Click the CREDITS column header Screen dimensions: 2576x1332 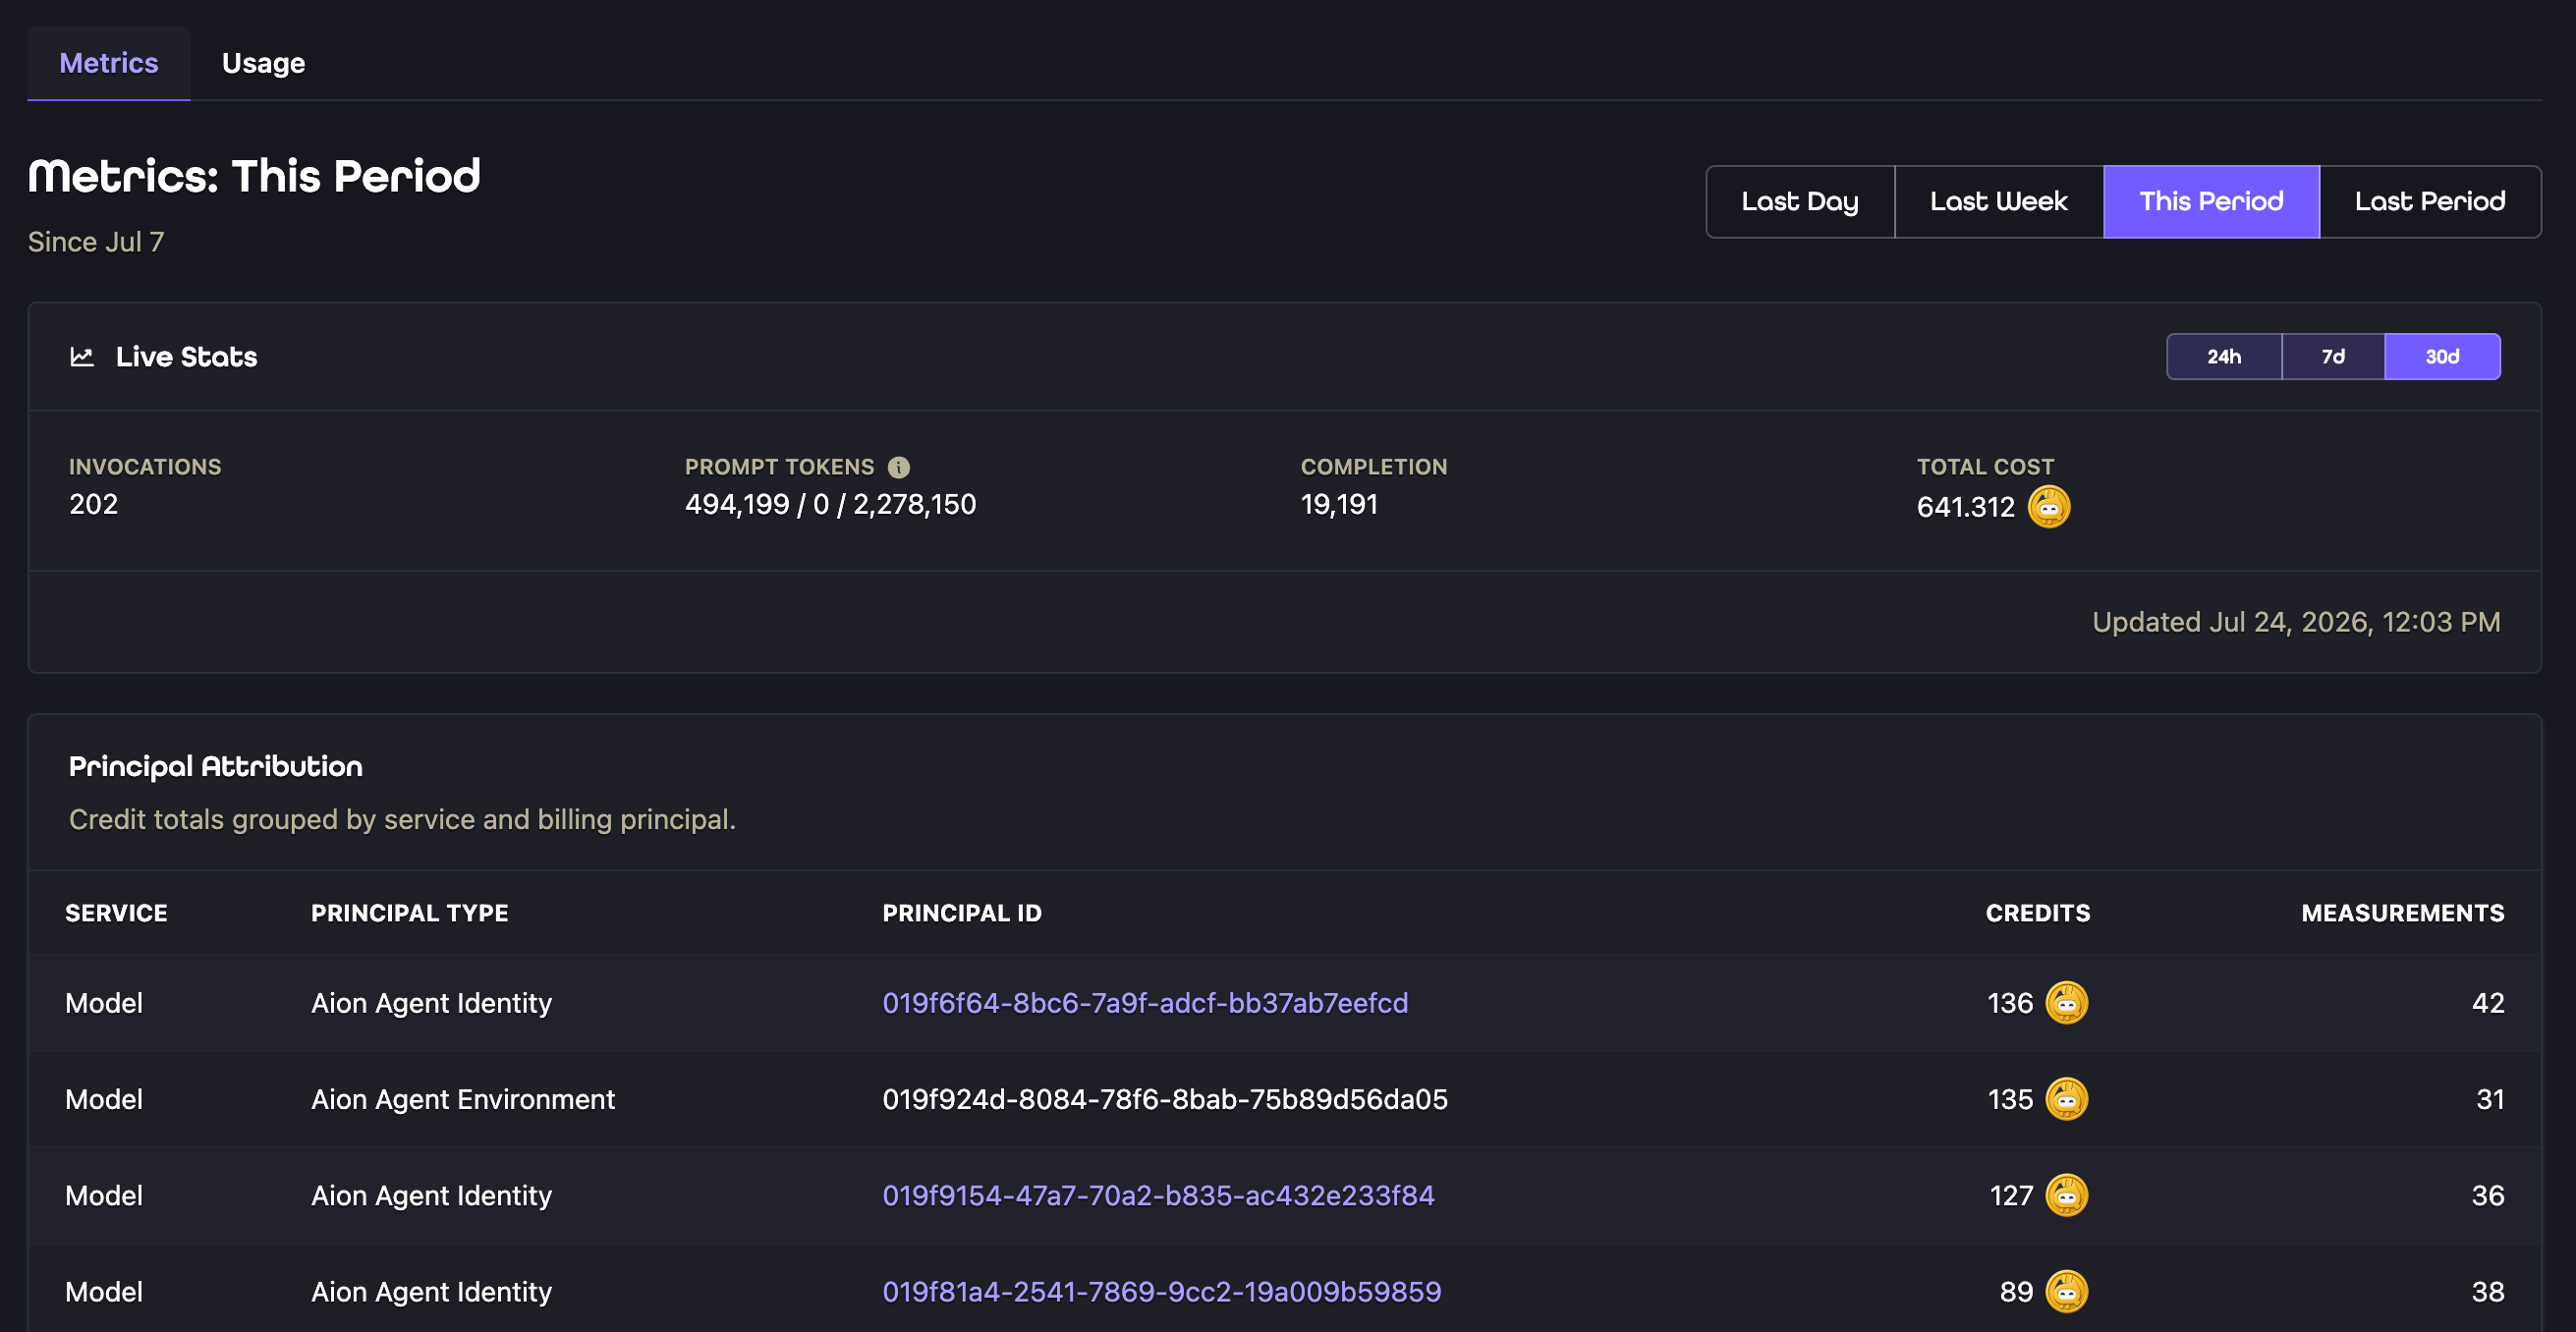click(x=2037, y=913)
